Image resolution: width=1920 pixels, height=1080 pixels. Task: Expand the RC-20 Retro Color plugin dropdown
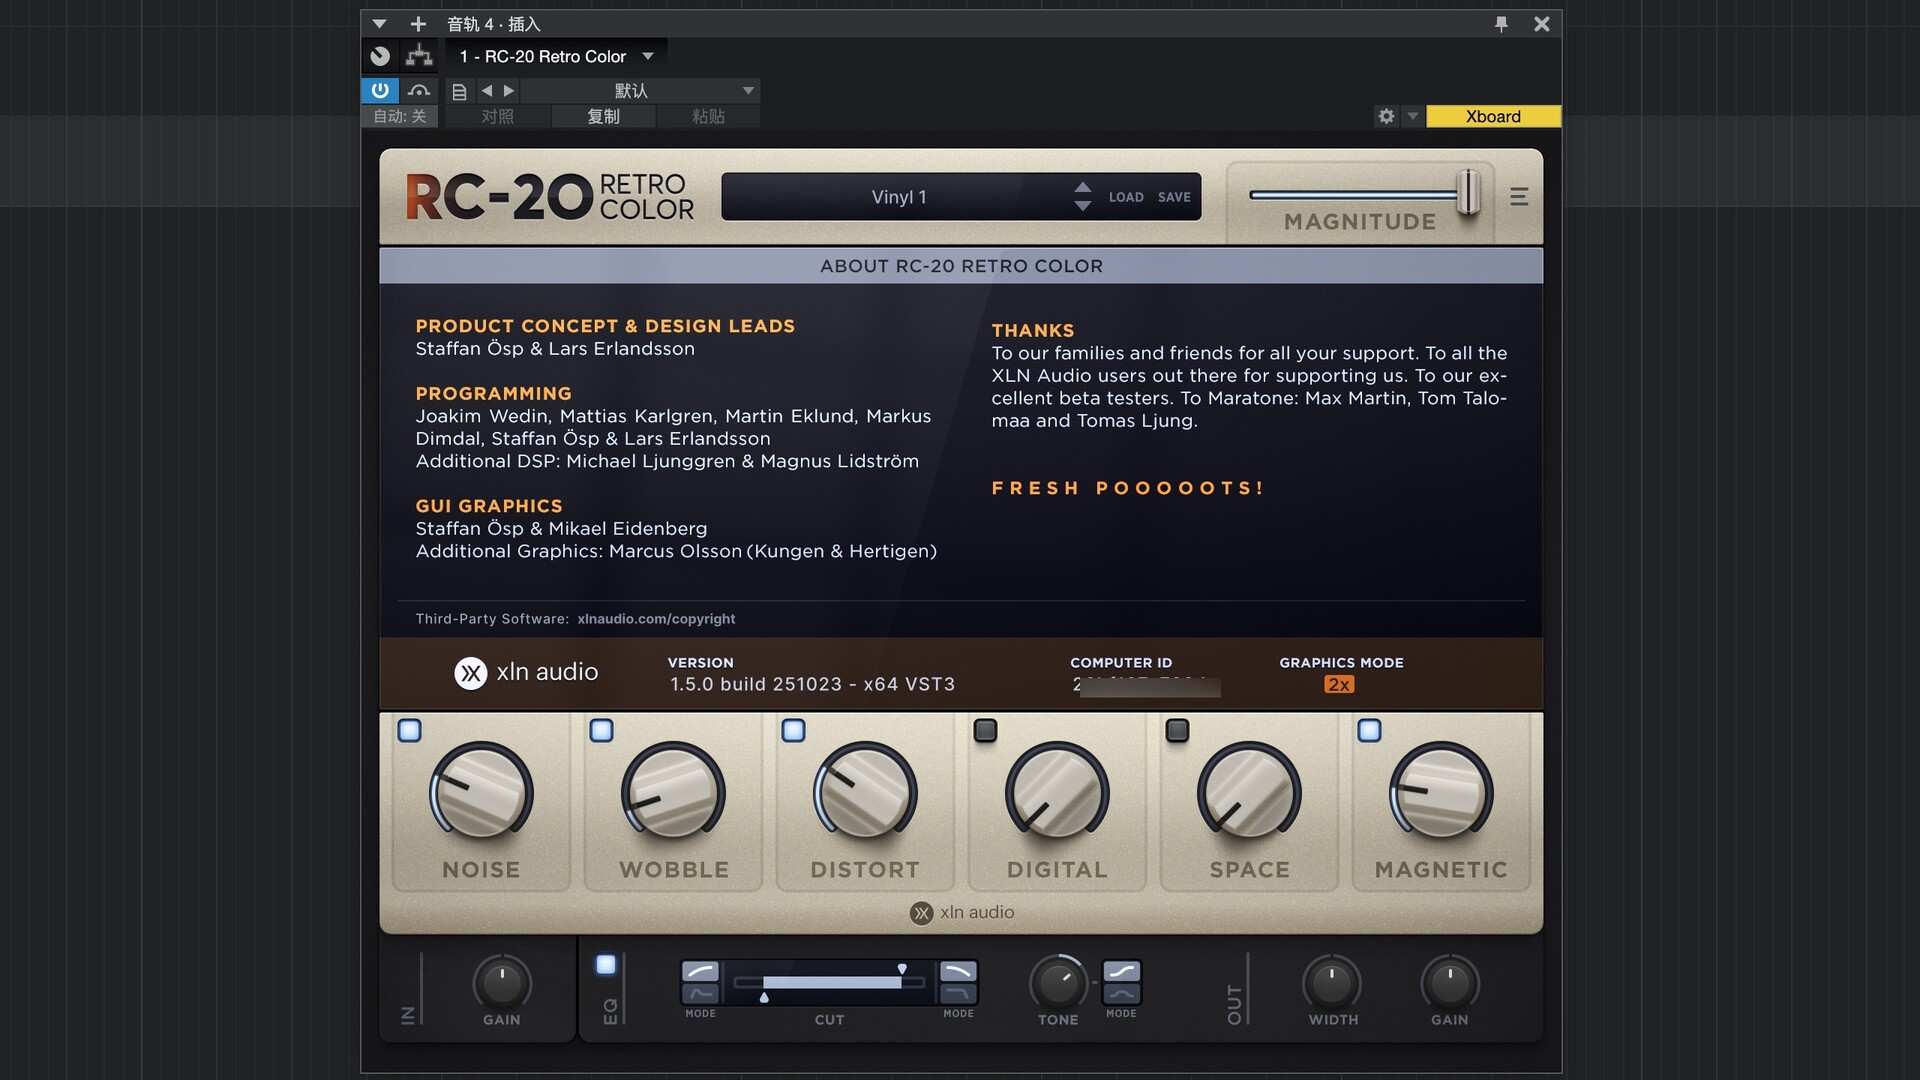[x=648, y=56]
